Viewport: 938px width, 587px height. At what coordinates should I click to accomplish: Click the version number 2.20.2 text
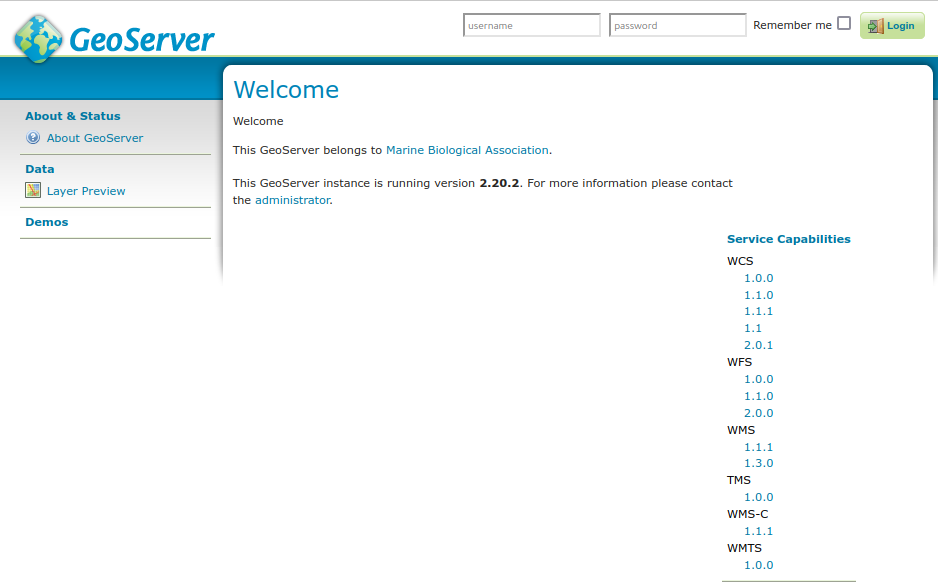click(x=499, y=183)
